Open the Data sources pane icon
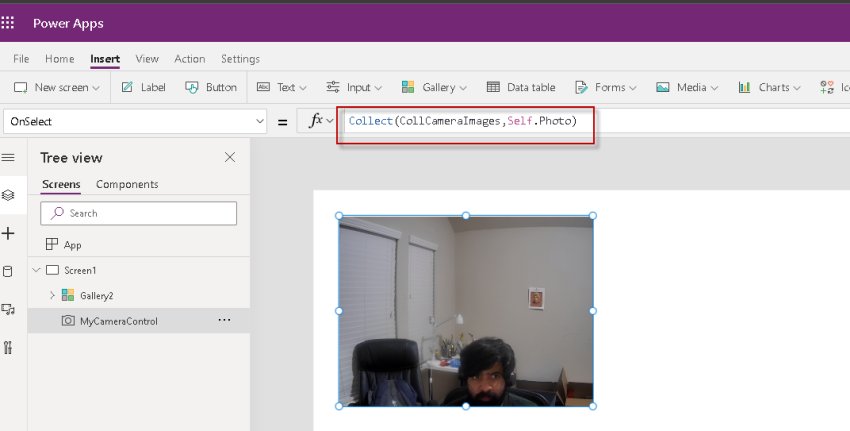This screenshot has width=850, height=431. (8, 272)
